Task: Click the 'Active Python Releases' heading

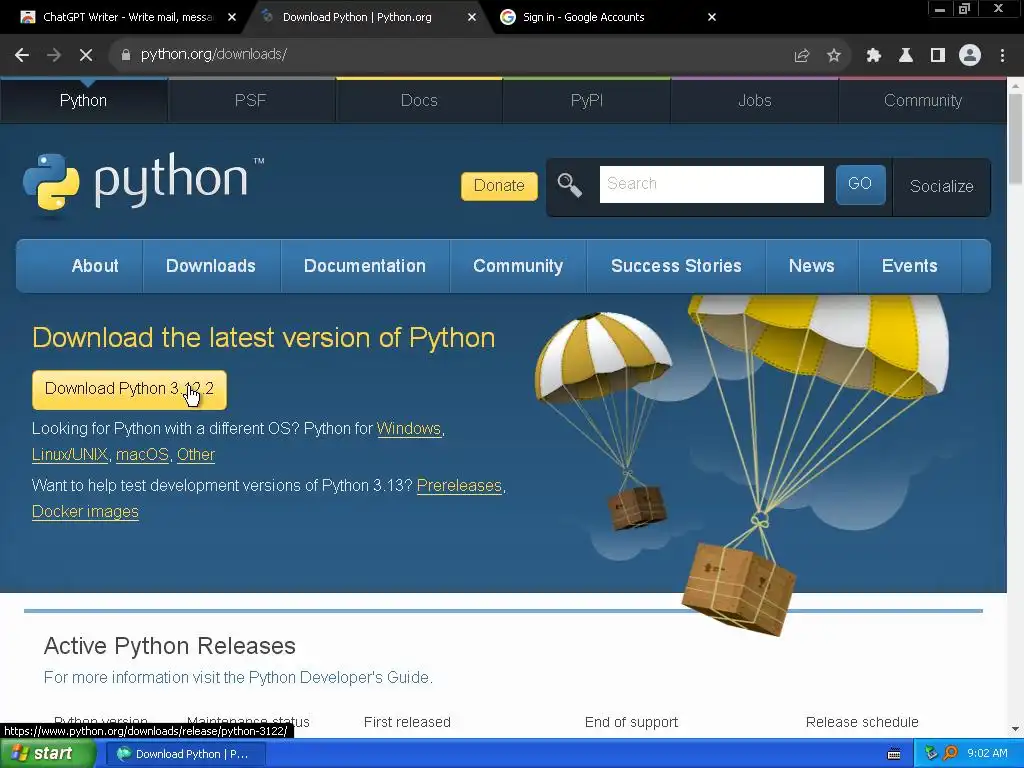Action: pyautogui.click(x=170, y=646)
